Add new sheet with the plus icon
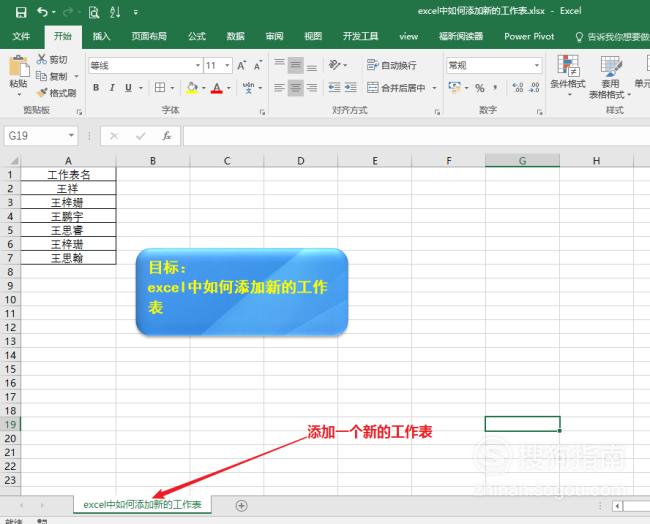Screen dimensions: 650x524 click(241, 505)
